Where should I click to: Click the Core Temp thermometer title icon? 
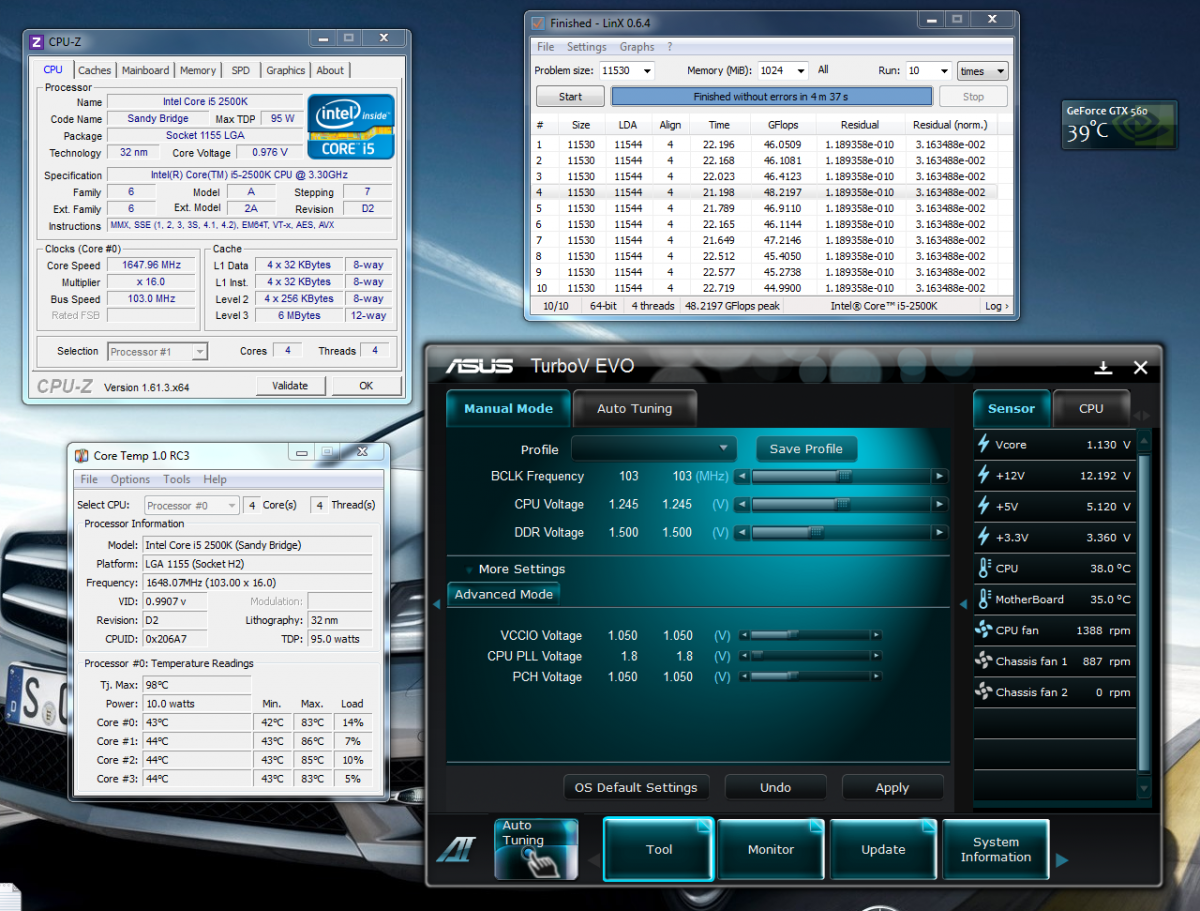pos(80,455)
